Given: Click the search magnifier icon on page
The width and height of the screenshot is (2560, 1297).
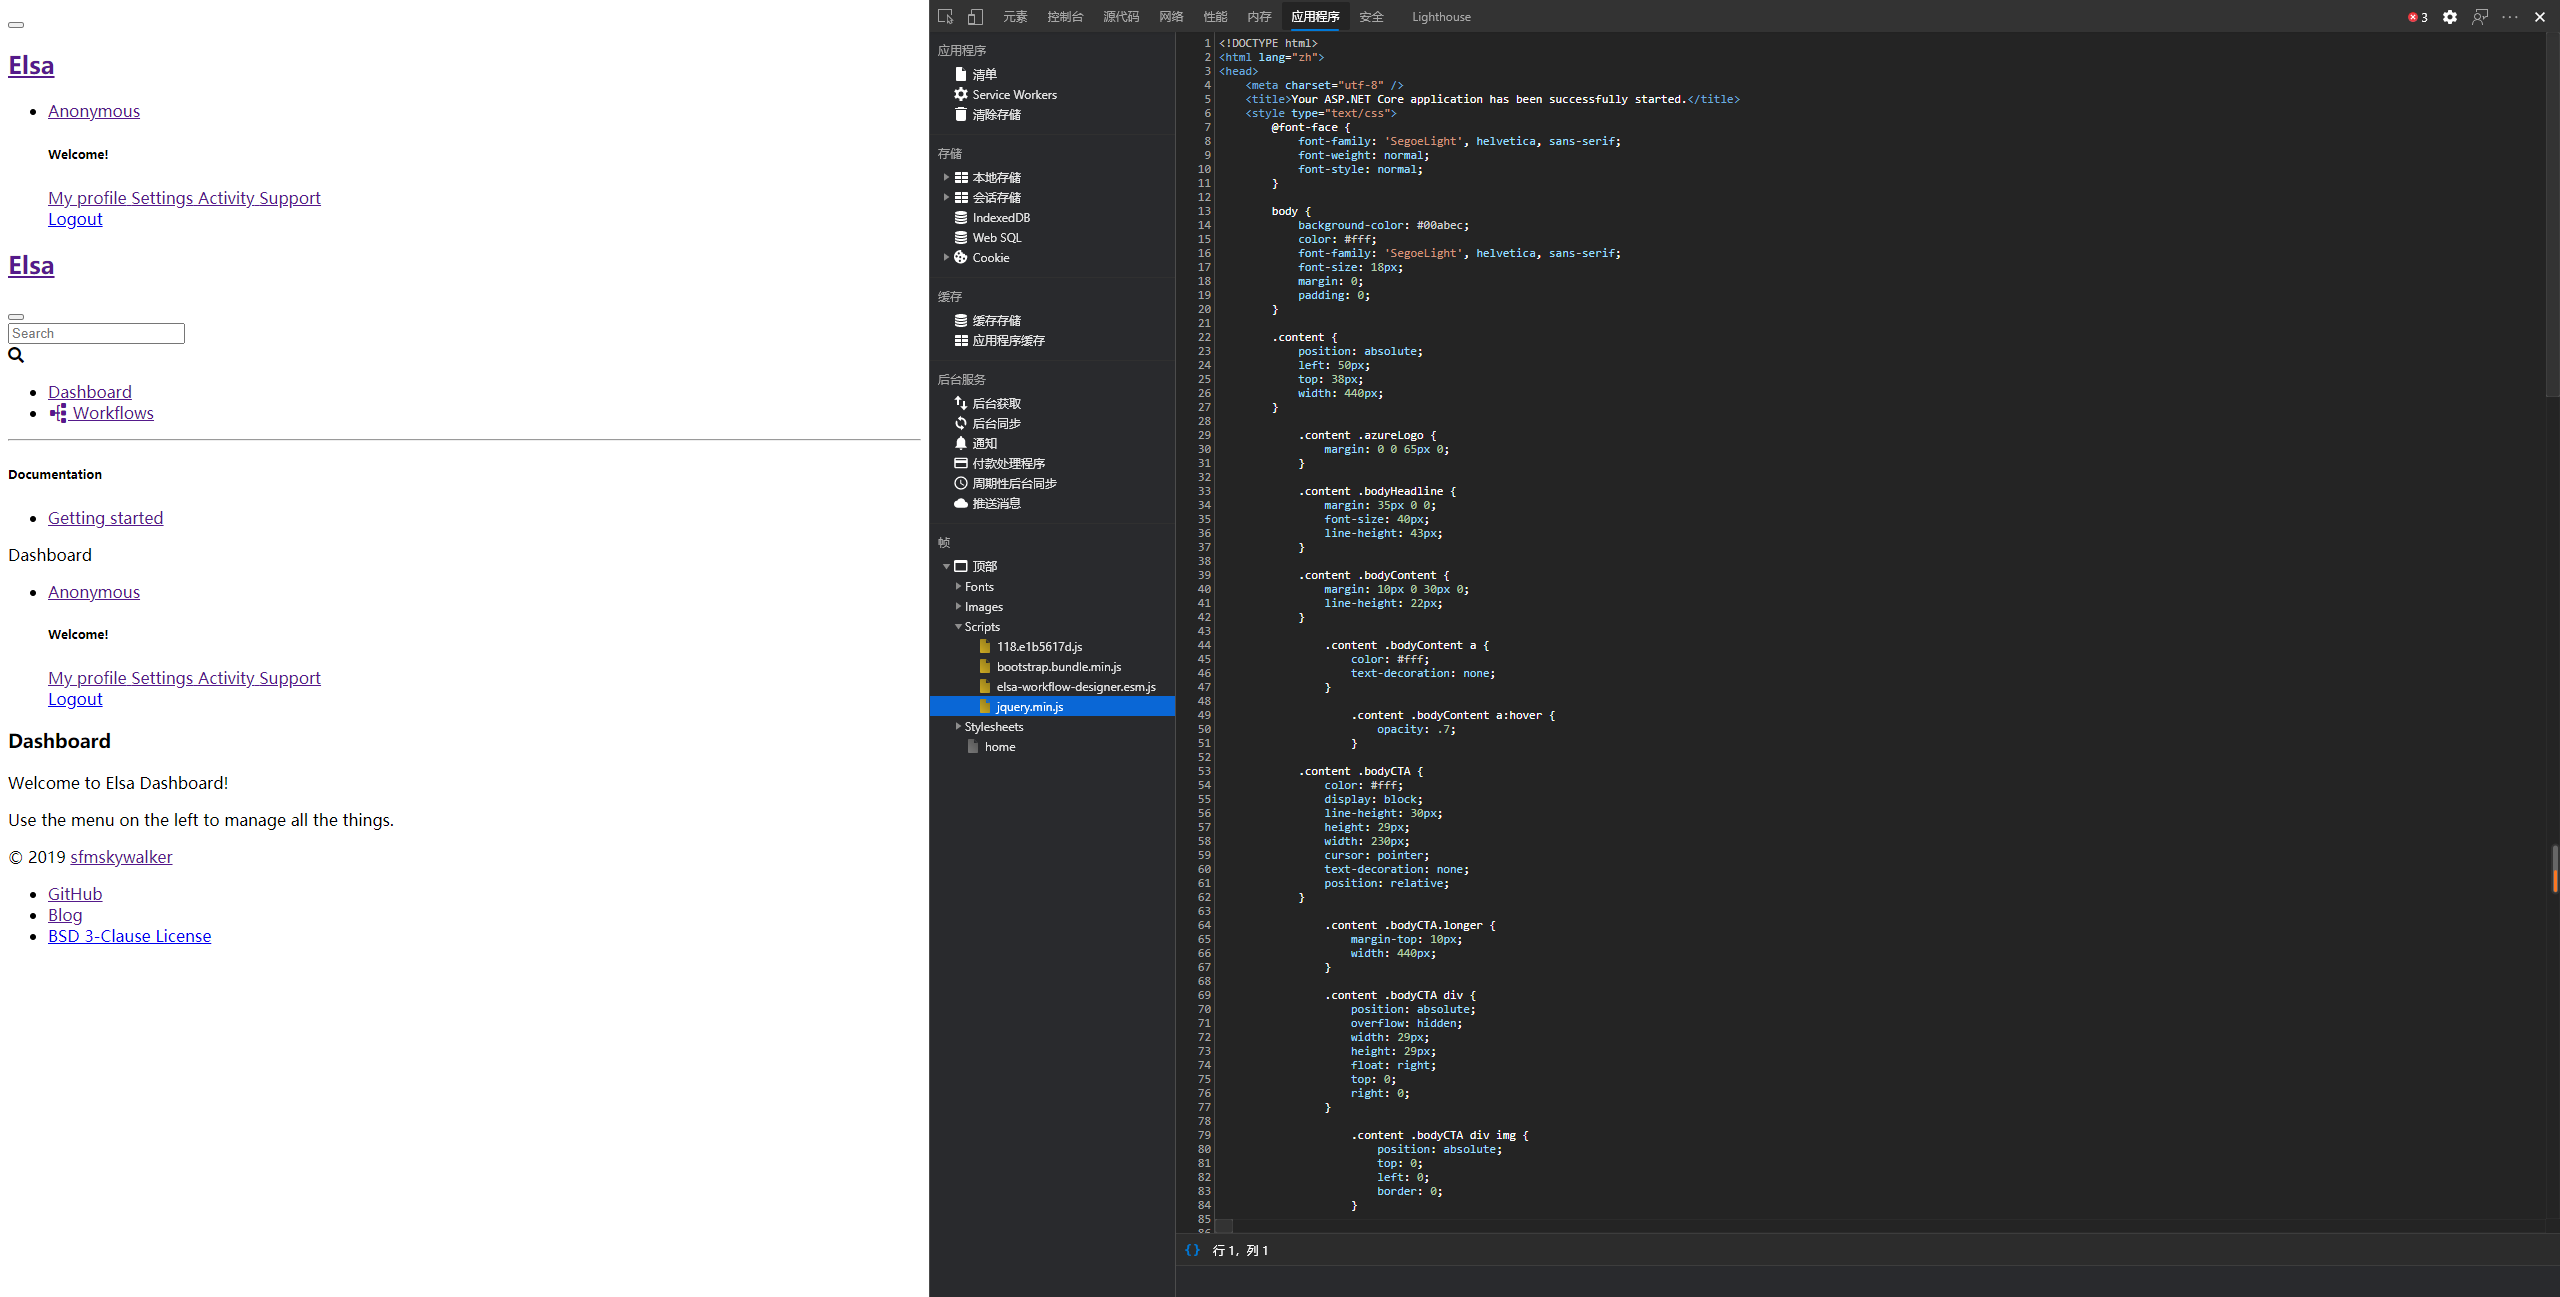Looking at the screenshot, I should (x=16, y=355).
